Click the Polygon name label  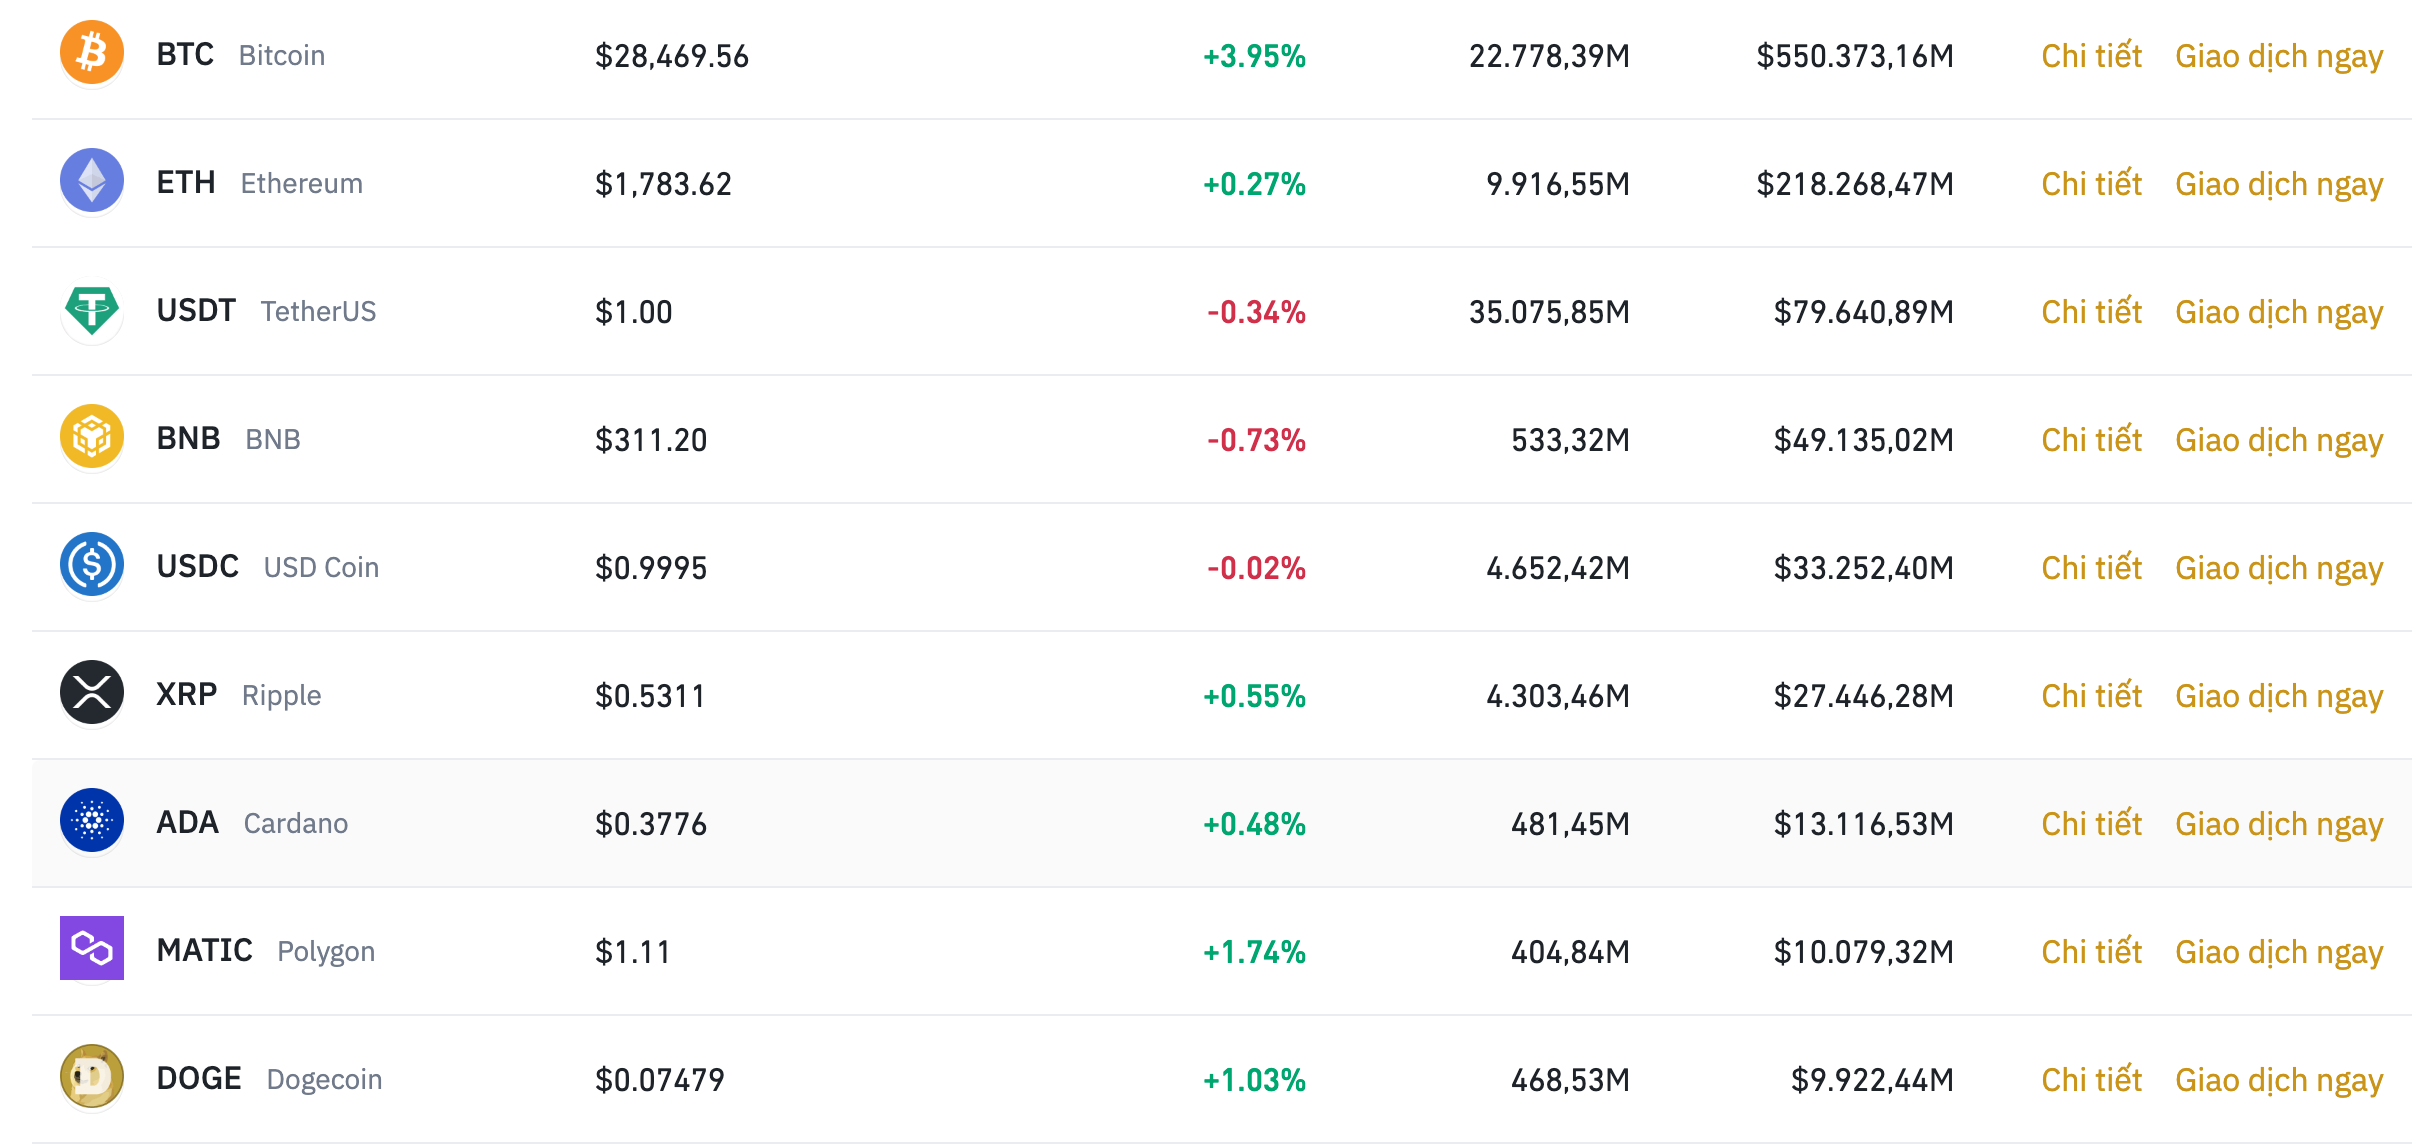pyautogui.click(x=326, y=952)
